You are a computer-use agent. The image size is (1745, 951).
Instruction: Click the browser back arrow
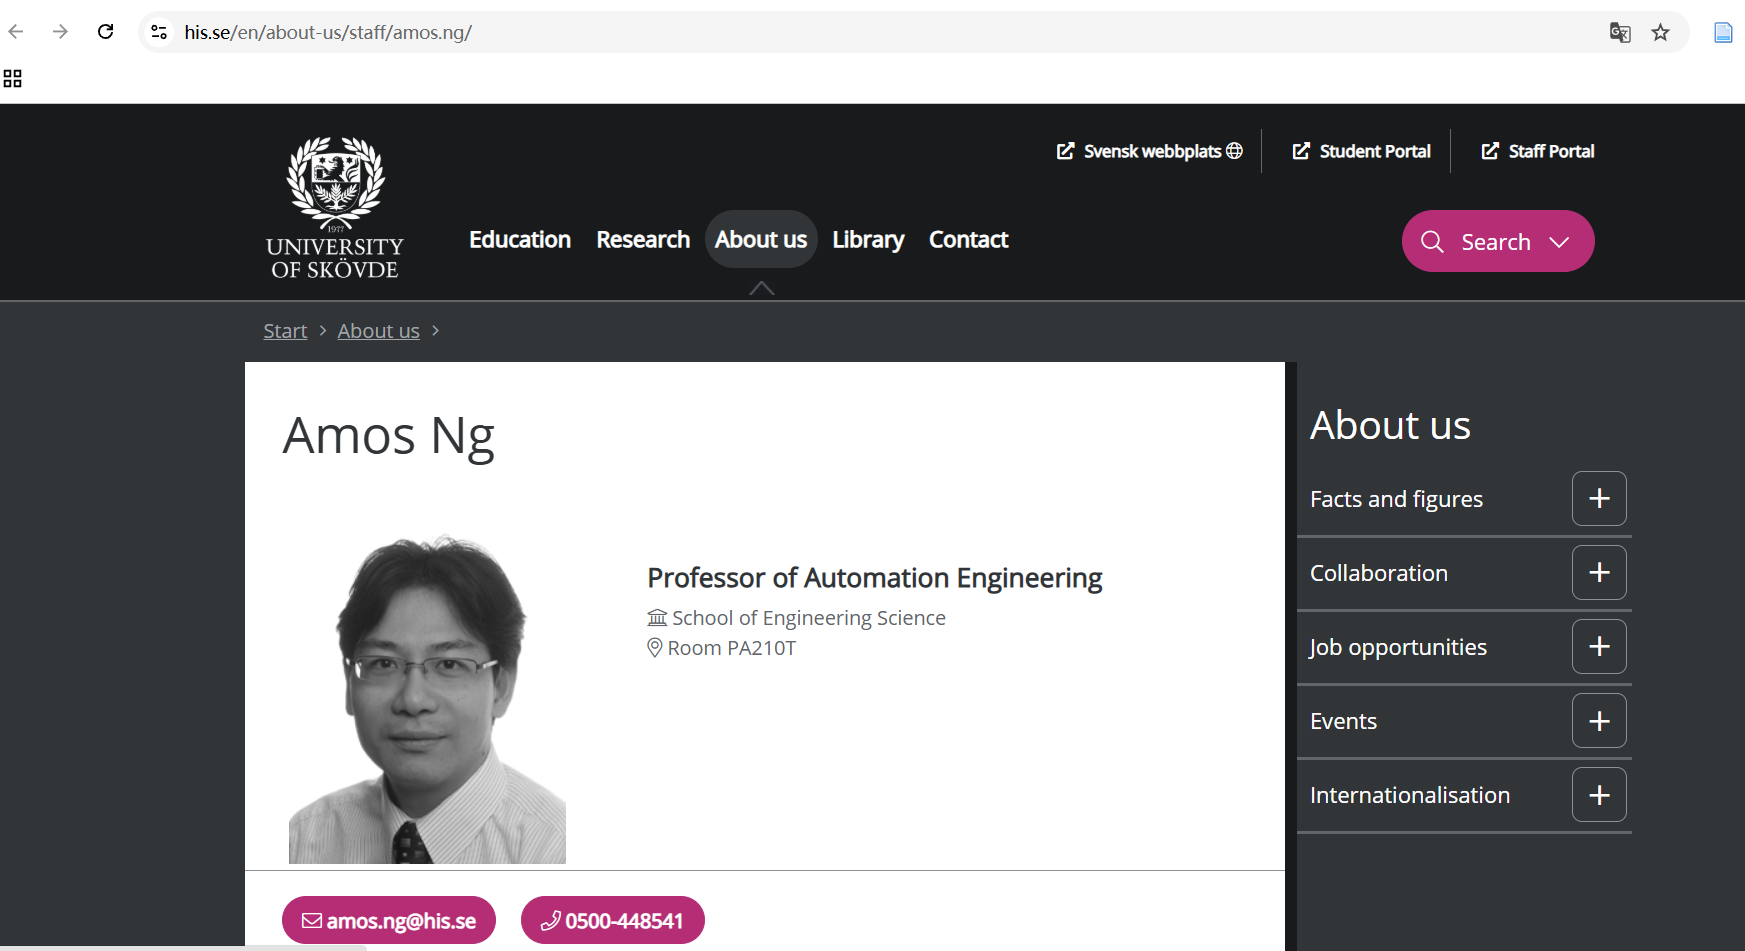point(16,32)
